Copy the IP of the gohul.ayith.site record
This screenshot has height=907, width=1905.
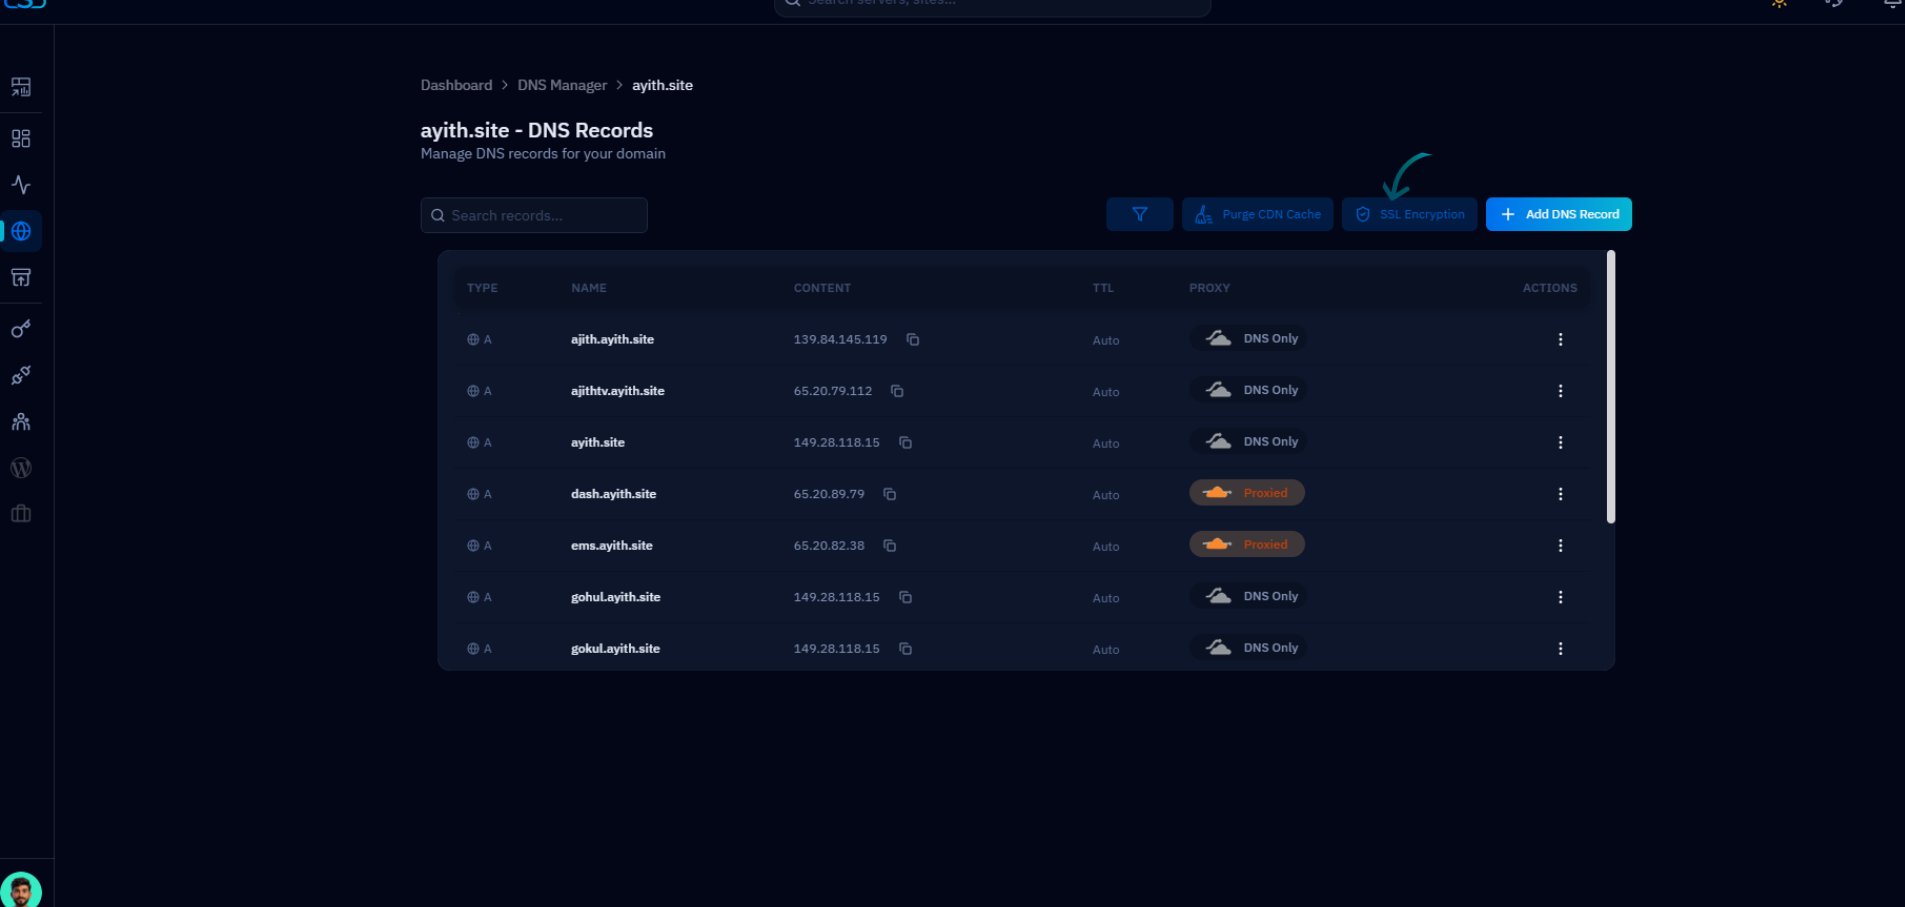click(x=905, y=597)
